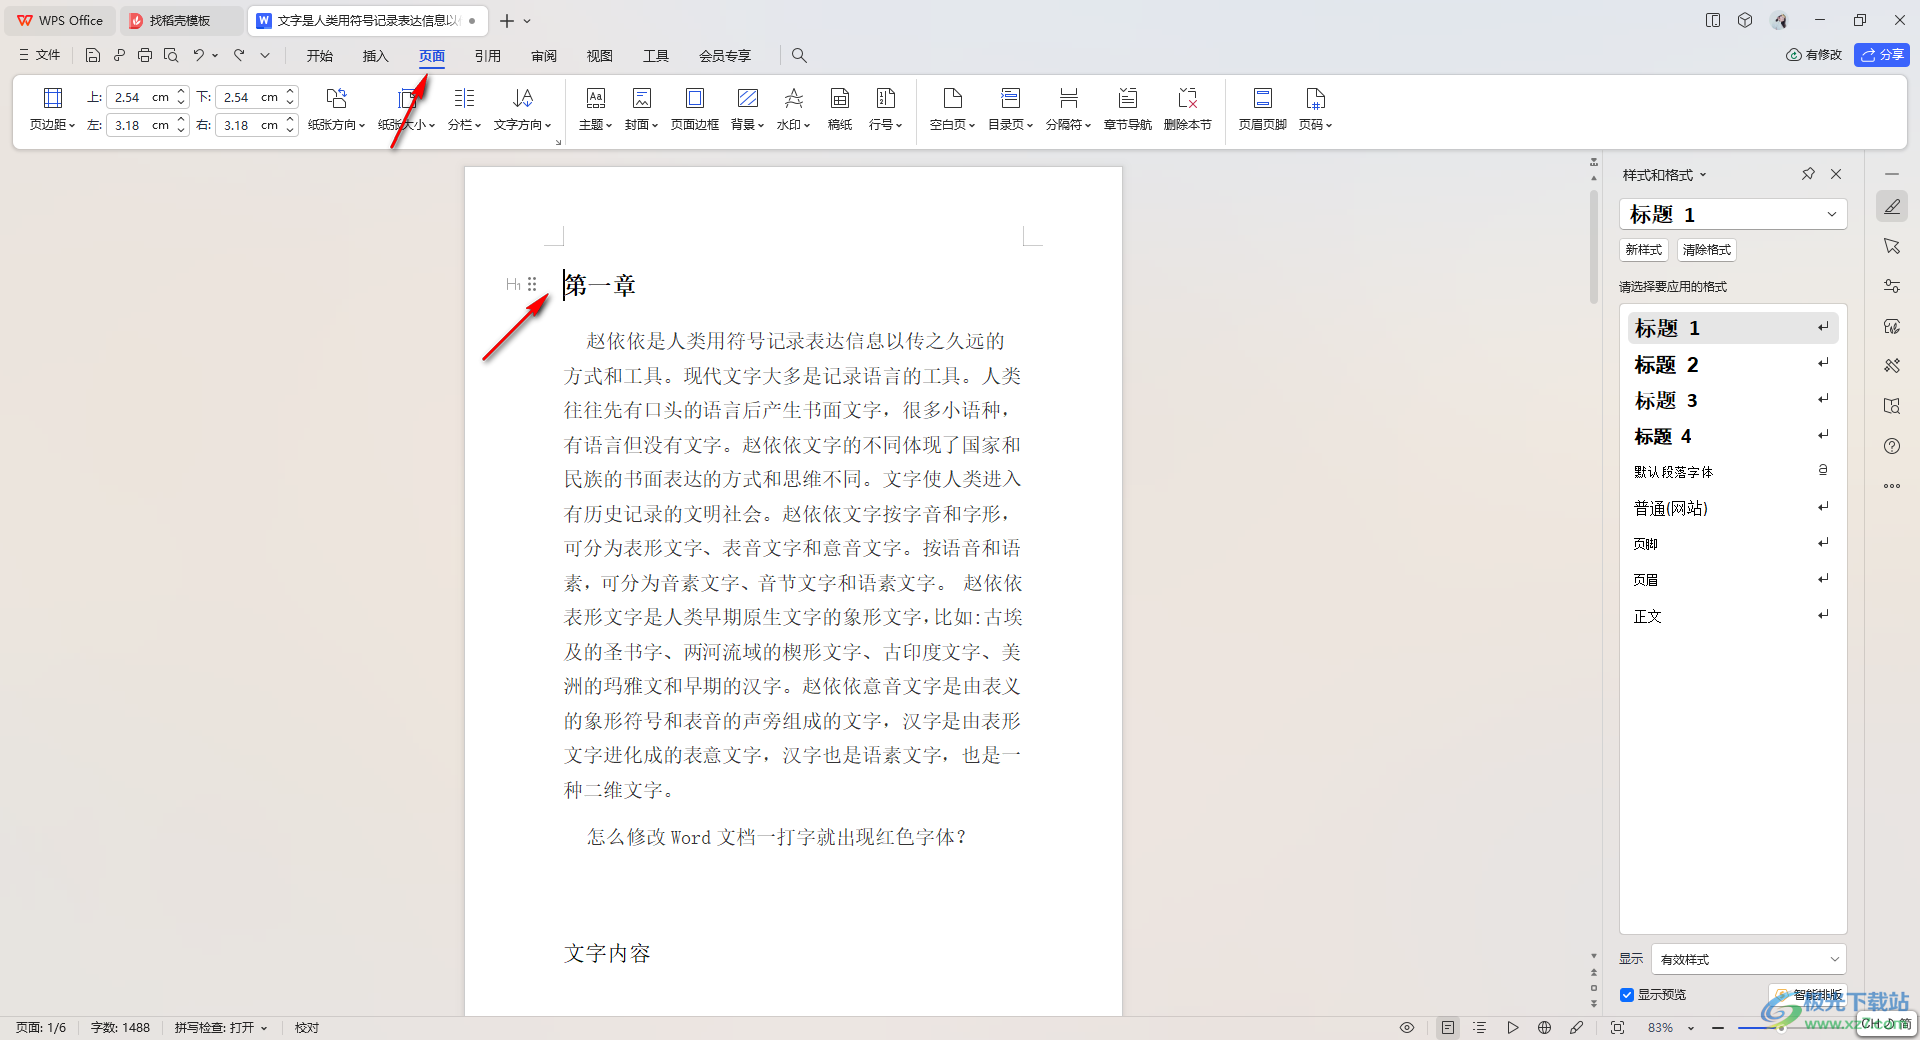Open the 引用 ribbon tab
Image resolution: width=1920 pixels, height=1040 pixels.
pos(488,56)
